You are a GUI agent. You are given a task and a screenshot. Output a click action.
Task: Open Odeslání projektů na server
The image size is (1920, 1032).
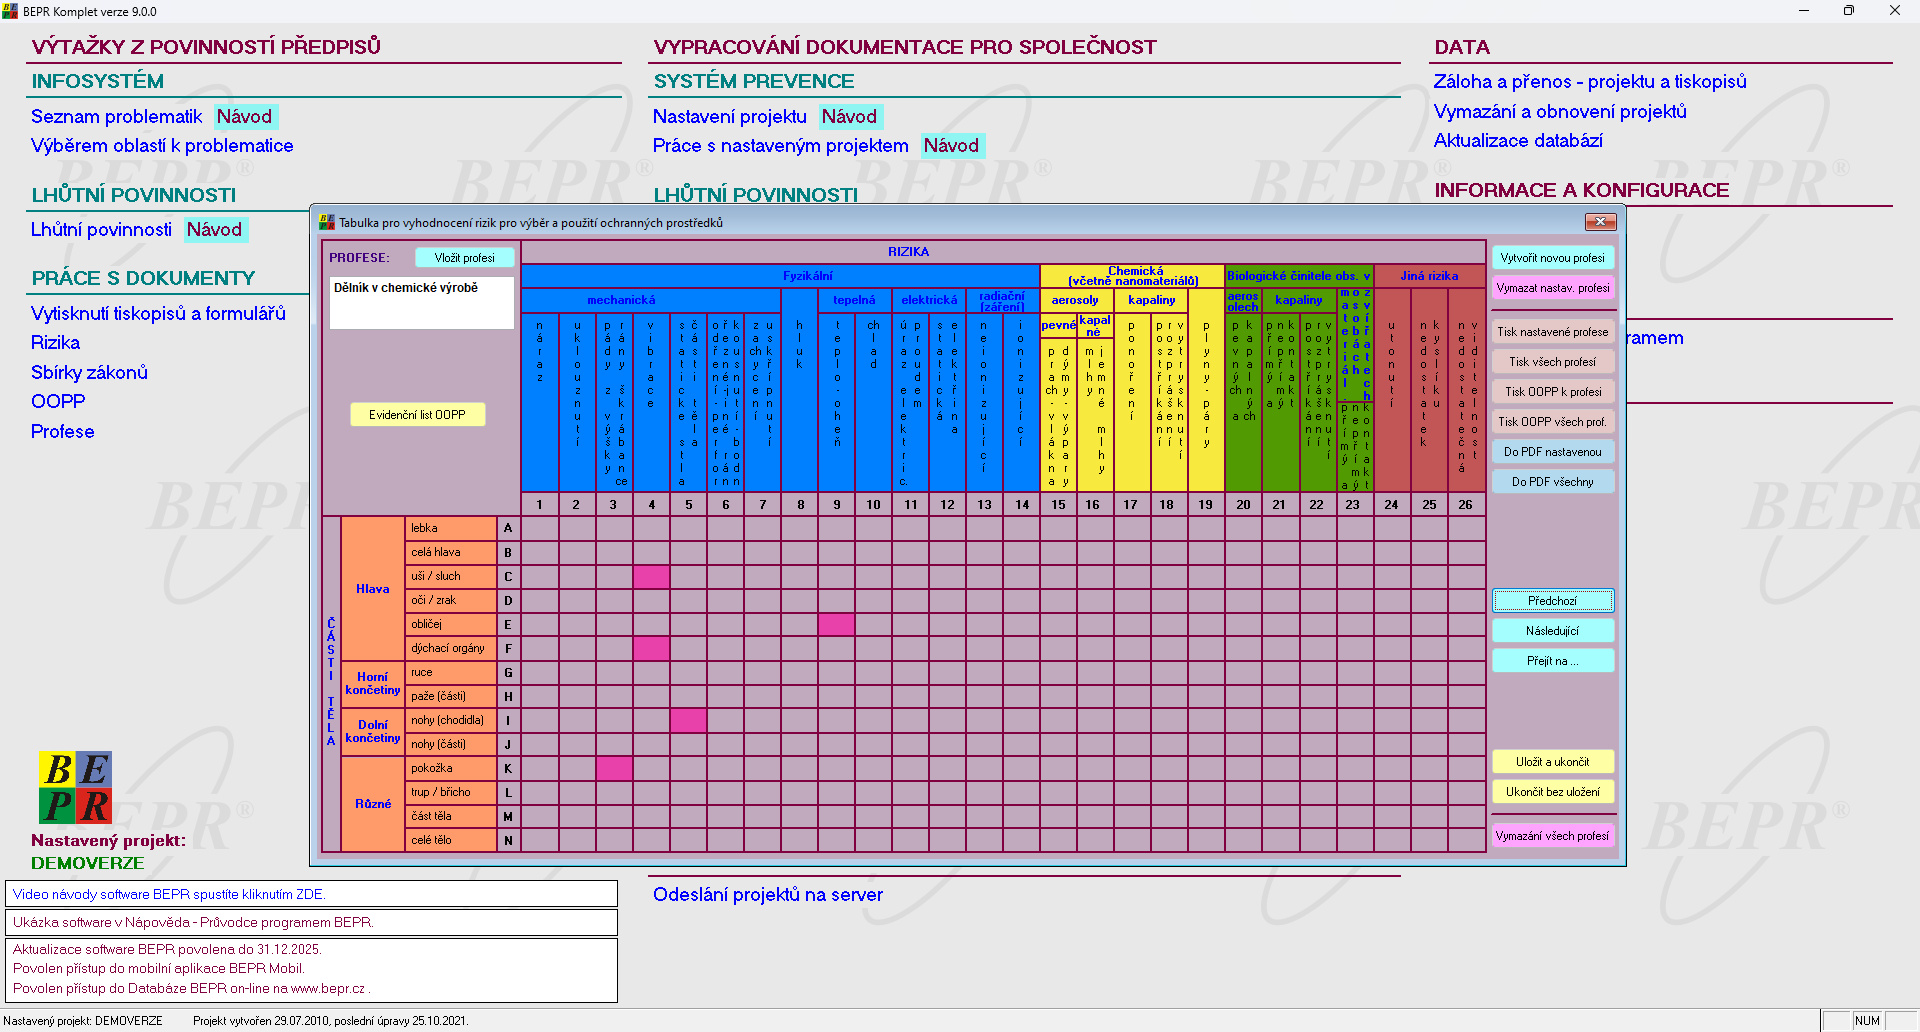point(768,895)
